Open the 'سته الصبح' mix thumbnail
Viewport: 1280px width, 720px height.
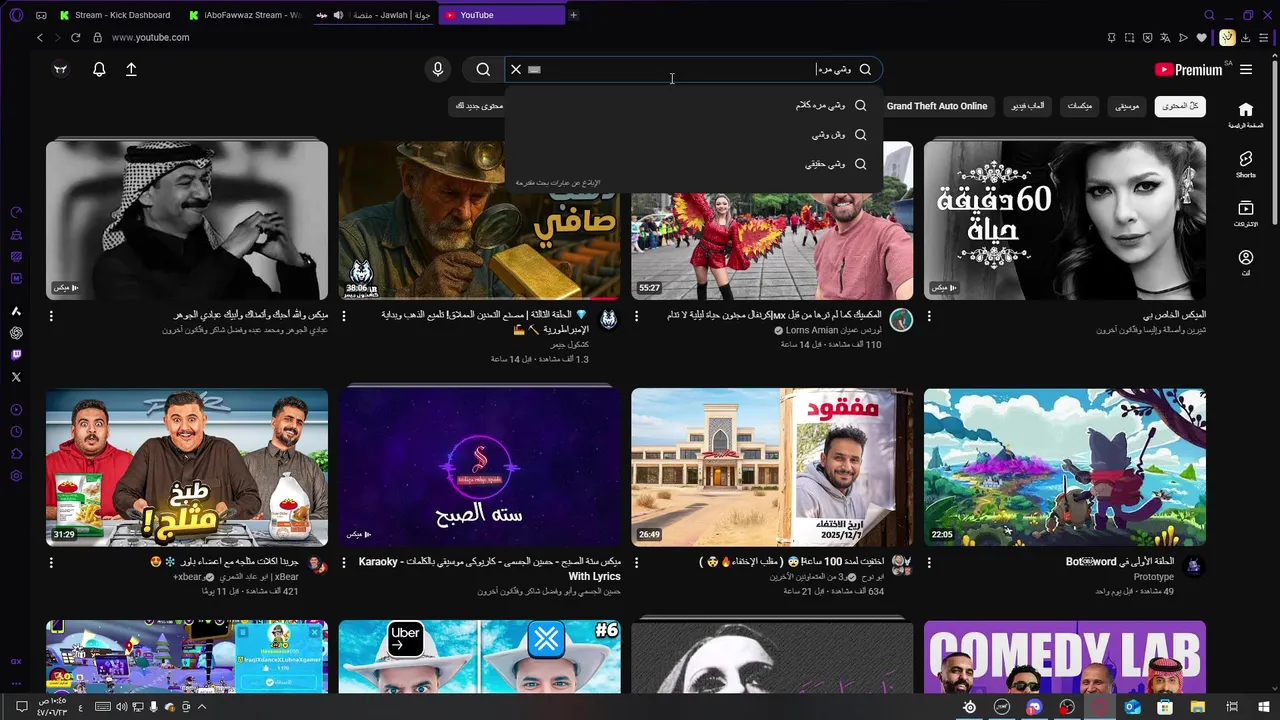pyautogui.click(x=479, y=467)
